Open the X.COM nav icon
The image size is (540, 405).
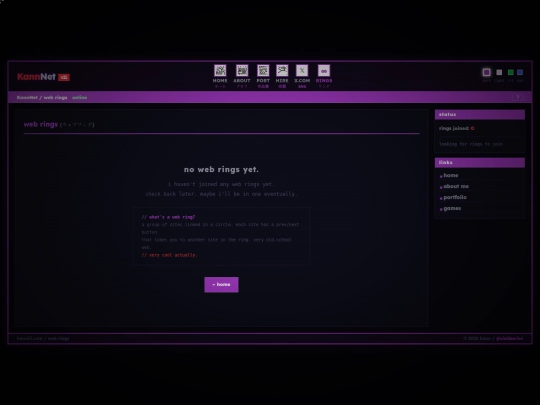pyautogui.click(x=302, y=76)
